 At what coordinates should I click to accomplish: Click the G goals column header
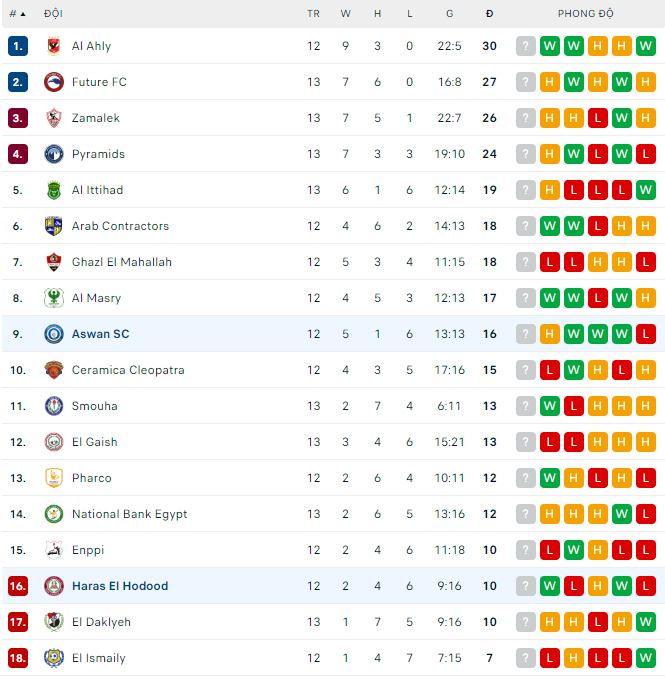pyautogui.click(x=450, y=14)
